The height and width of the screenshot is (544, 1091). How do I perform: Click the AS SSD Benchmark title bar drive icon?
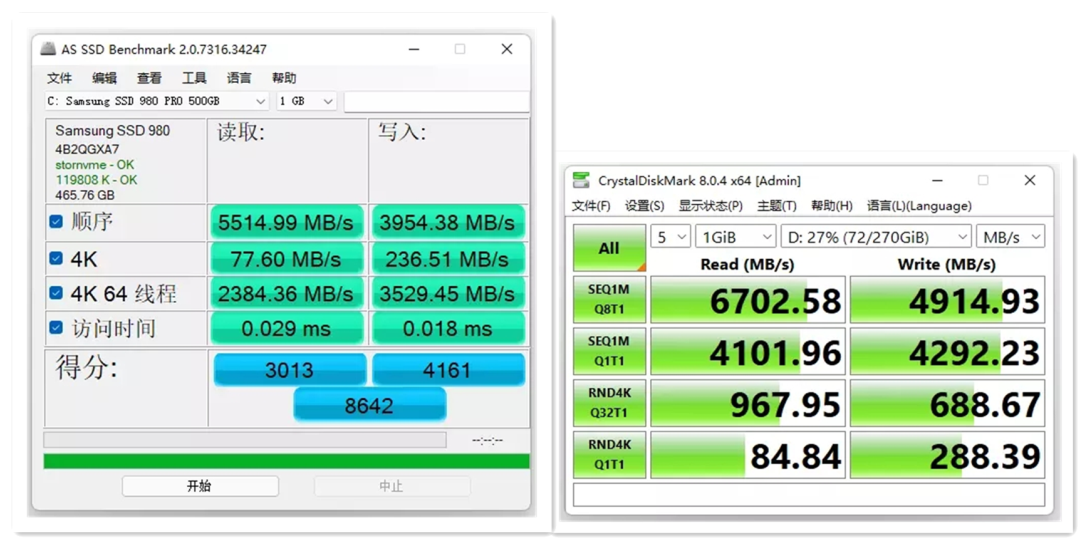[47, 49]
